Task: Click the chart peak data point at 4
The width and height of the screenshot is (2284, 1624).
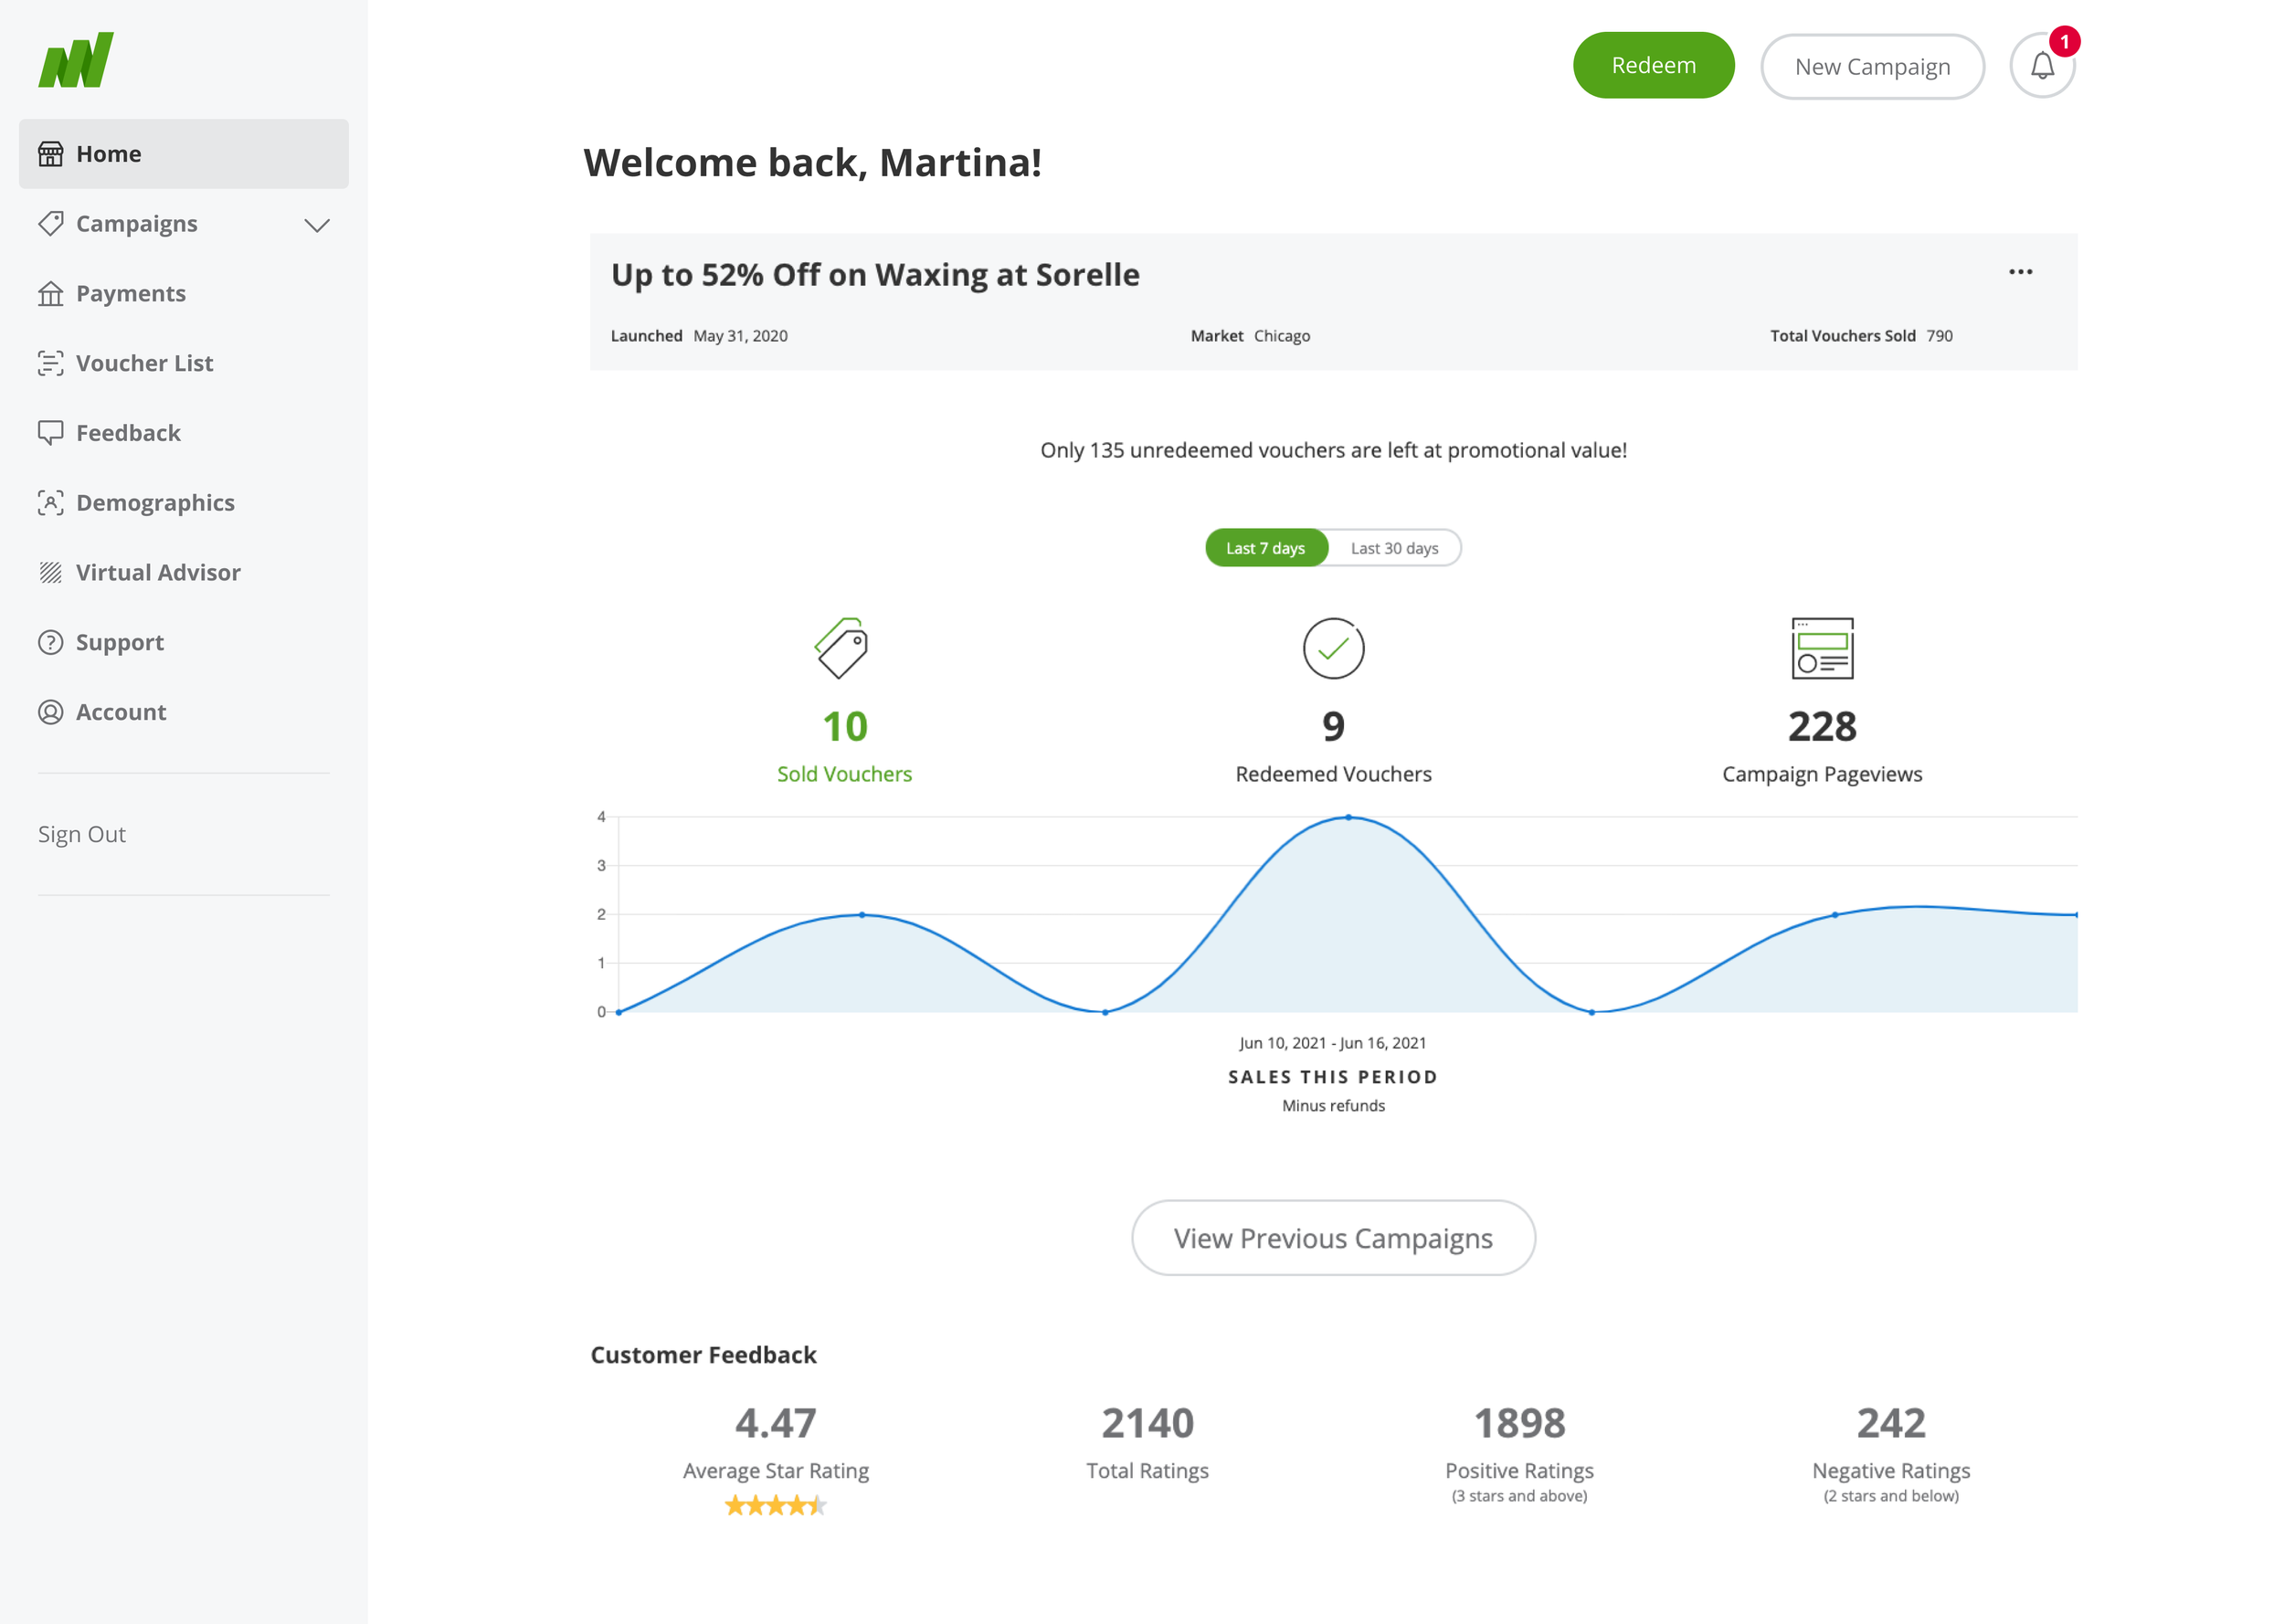Action: tap(1348, 818)
